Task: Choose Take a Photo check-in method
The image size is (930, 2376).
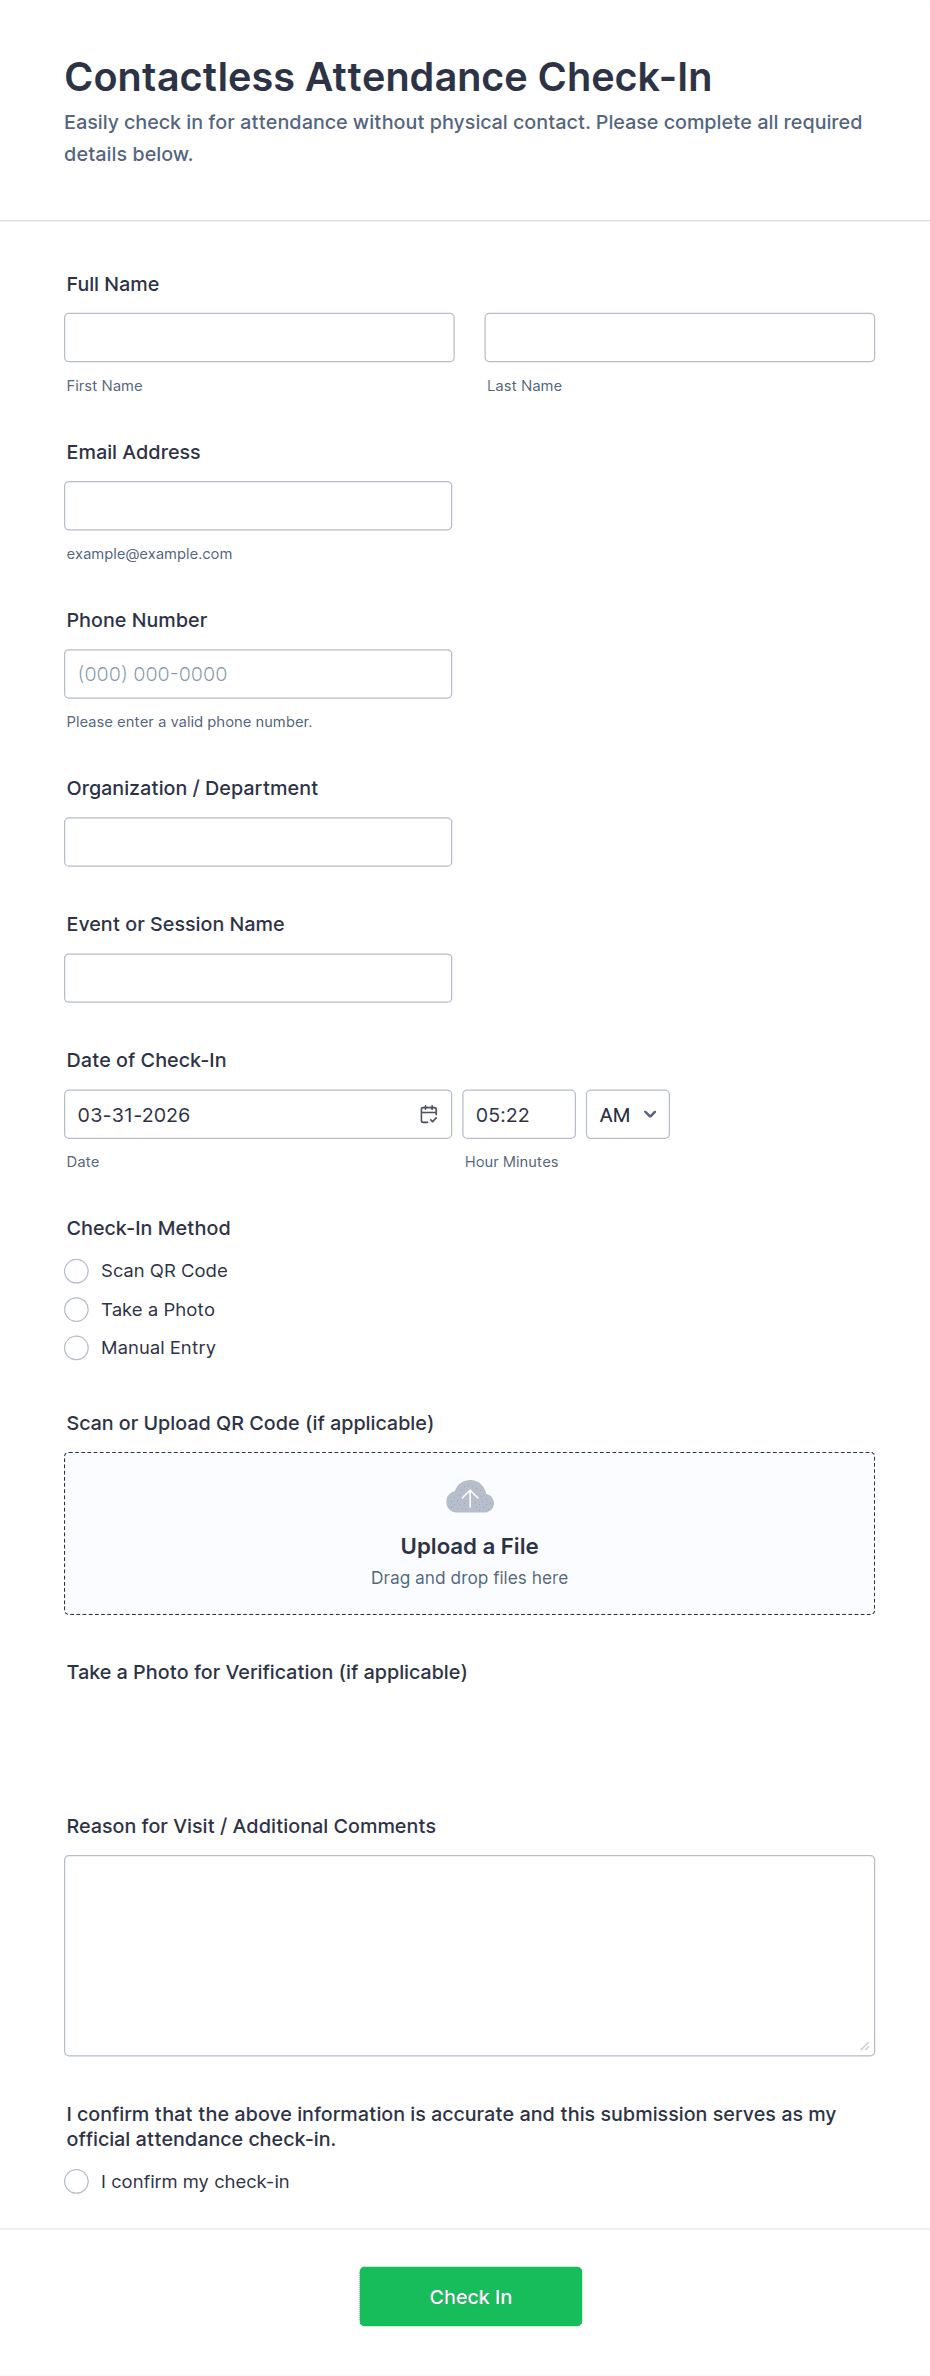Action: [x=76, y=1309]
